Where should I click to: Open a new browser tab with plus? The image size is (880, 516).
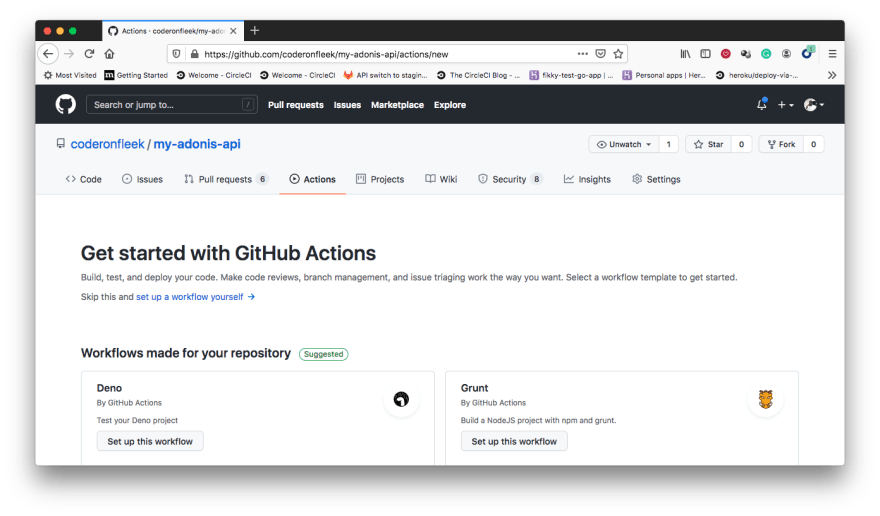coord(255,30)
